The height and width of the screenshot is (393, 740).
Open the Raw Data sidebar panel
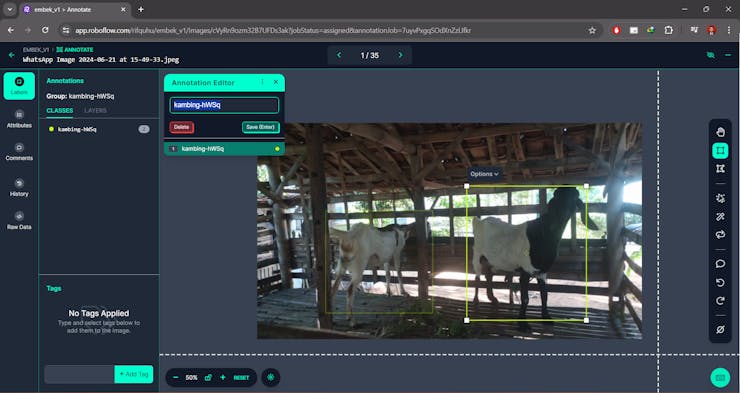point(19,220)
